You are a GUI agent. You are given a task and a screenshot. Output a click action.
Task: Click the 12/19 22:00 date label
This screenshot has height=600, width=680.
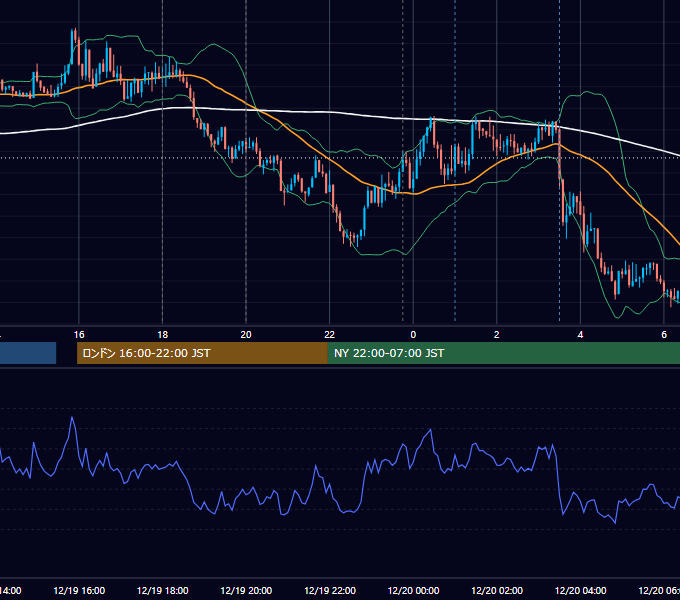330,590
